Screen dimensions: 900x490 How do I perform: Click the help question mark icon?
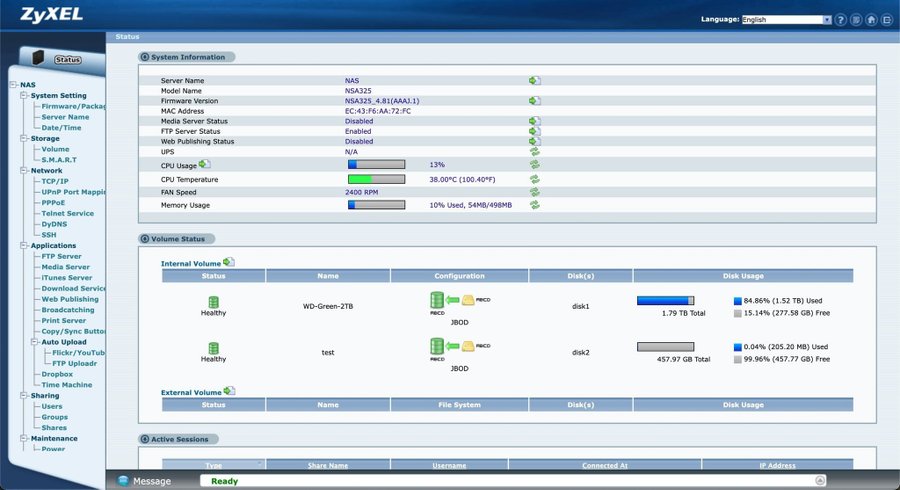pos(841,19)
